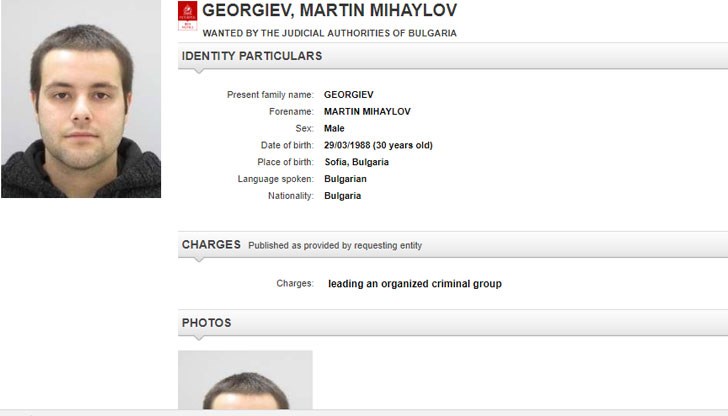Viewport: 728px width, 416px height.
Task: Click the forename value MARTIN MIHAYLOV
Action: (368, 111)
